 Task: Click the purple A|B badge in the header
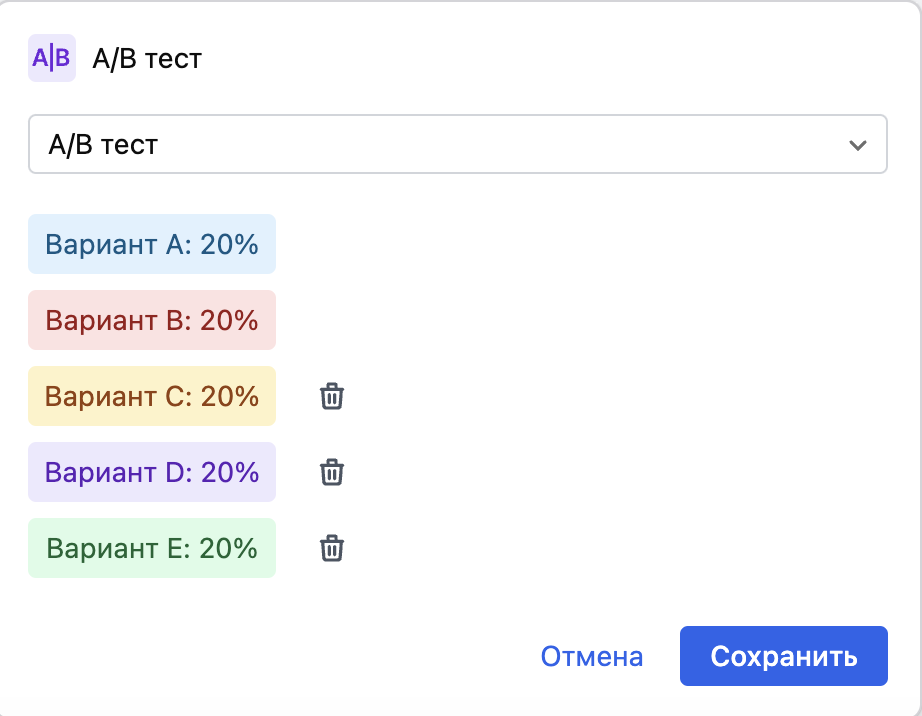tap(51, 58)
